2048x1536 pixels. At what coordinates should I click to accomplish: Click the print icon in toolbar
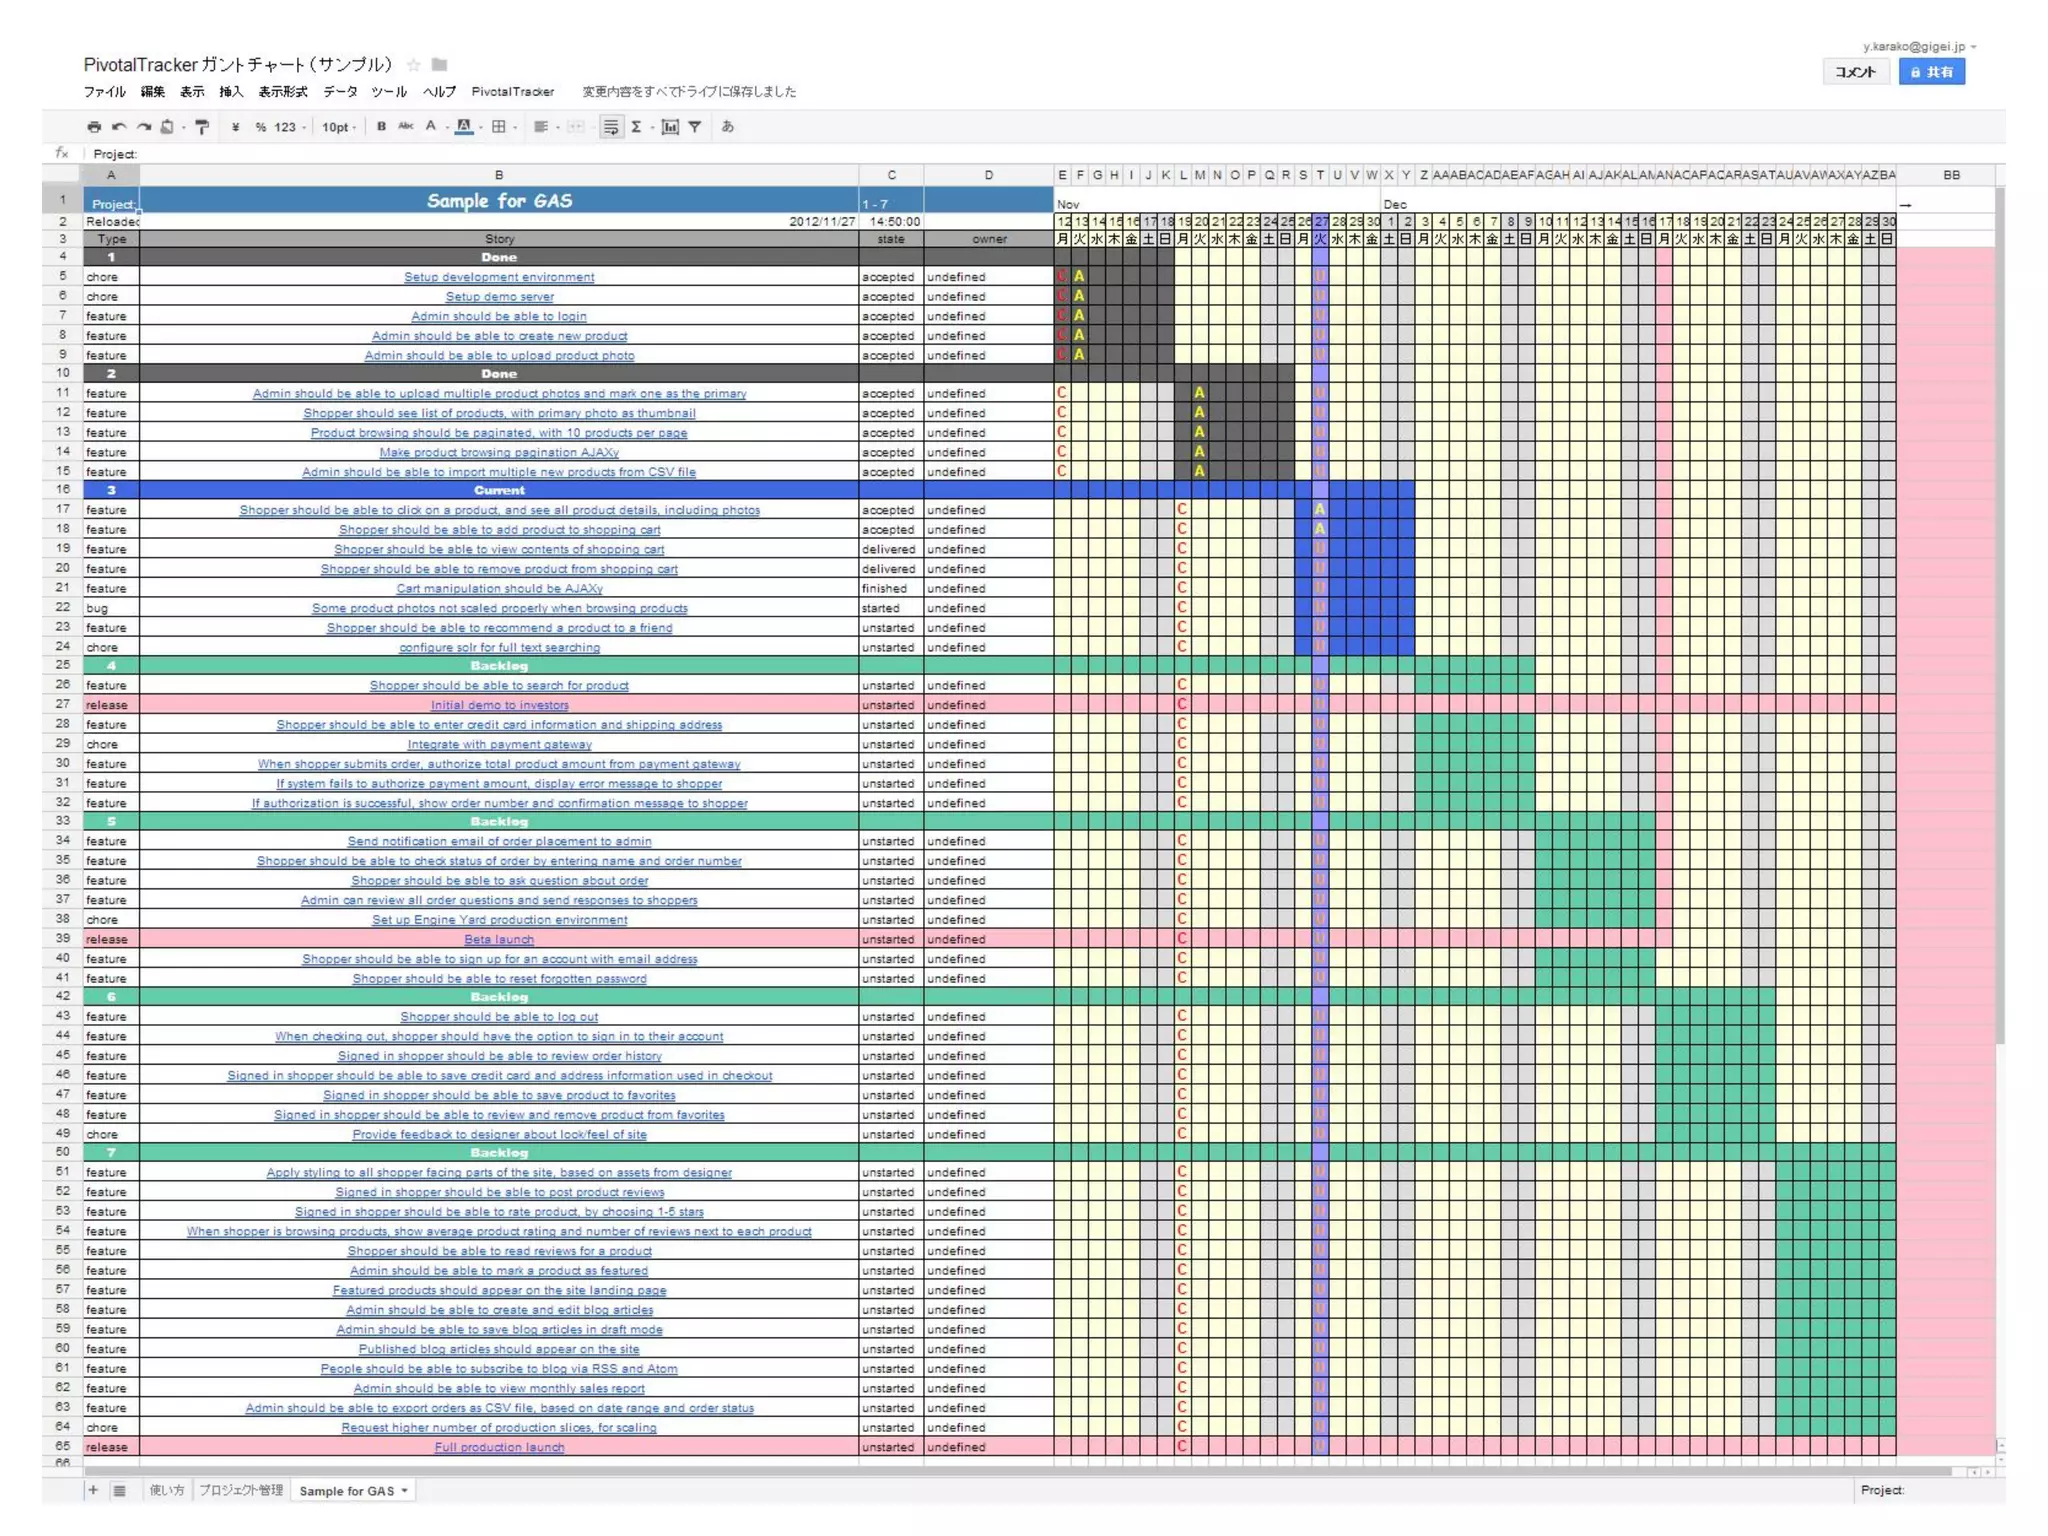[94, 127]
